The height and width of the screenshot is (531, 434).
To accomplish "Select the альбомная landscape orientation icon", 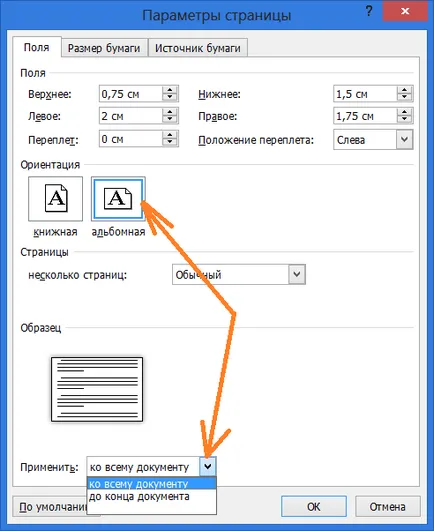I will click(x=118, y=198).
